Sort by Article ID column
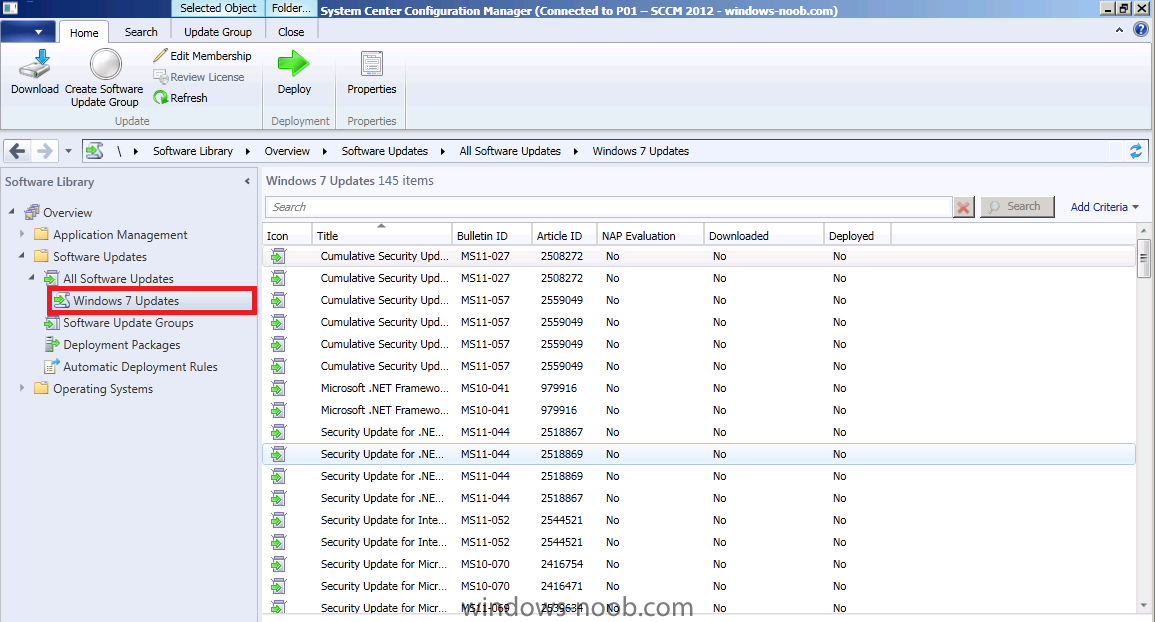 point(564,236)
